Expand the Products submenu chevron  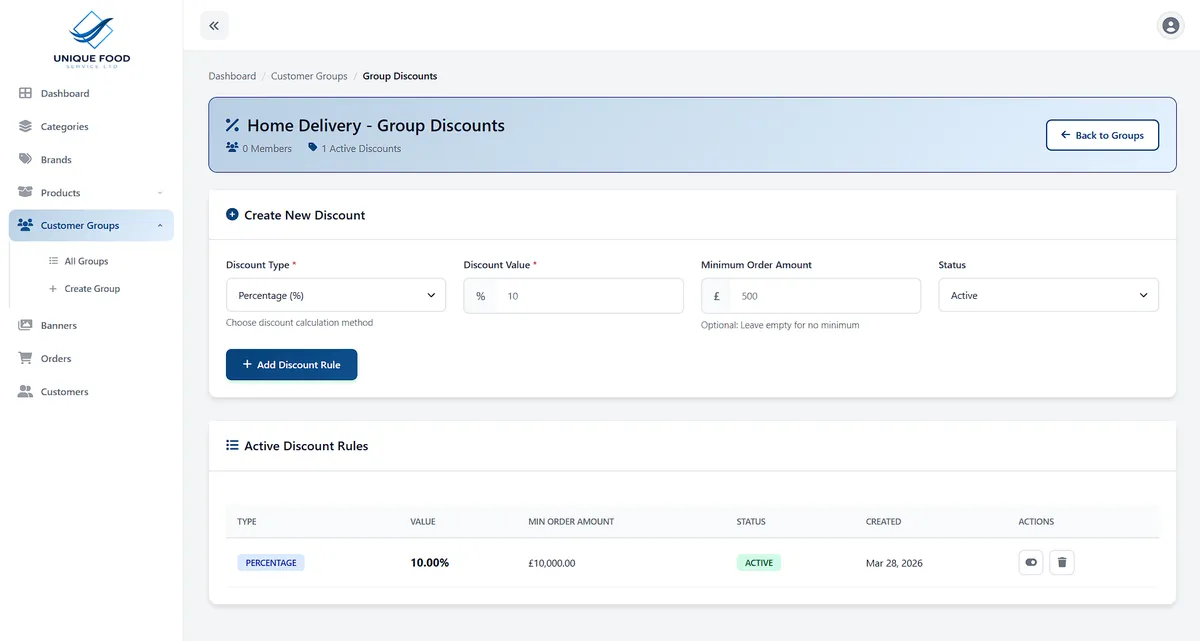pyautogui.click(x=160, y=193)
